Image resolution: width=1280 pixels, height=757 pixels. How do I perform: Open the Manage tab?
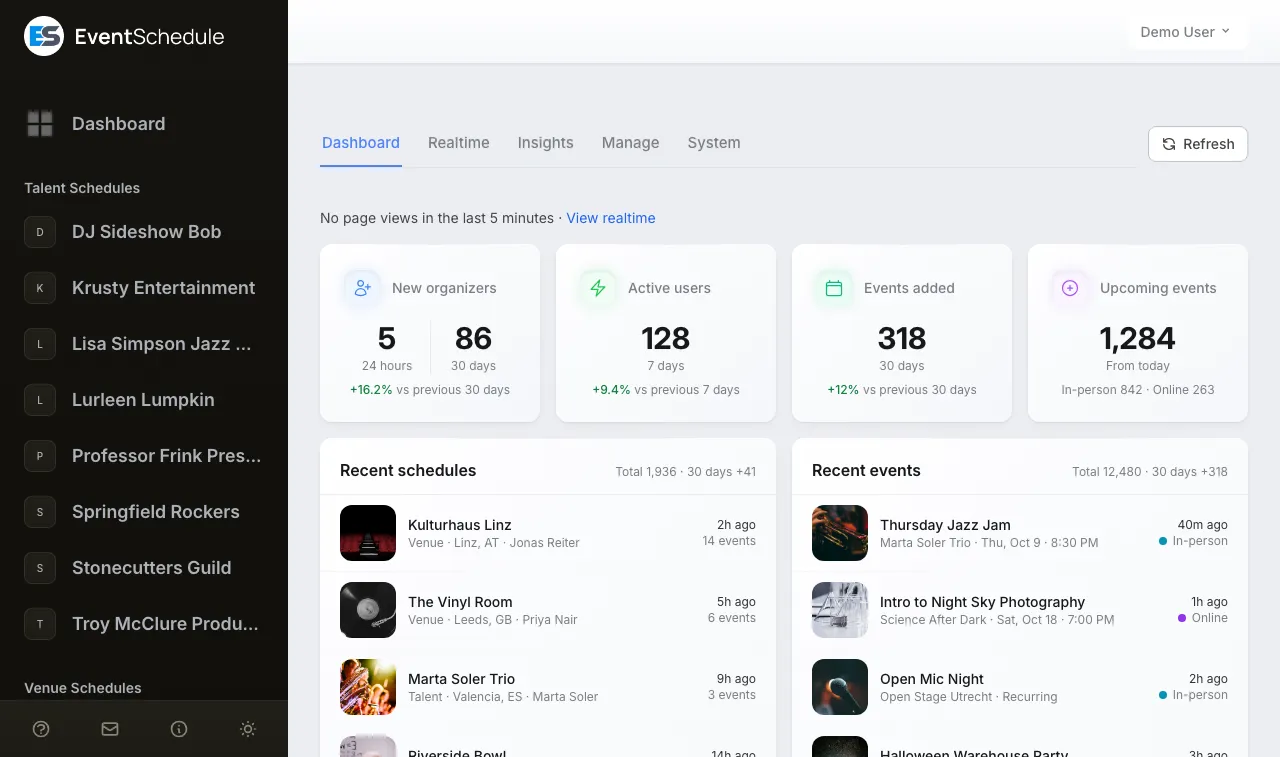(631, 143)
